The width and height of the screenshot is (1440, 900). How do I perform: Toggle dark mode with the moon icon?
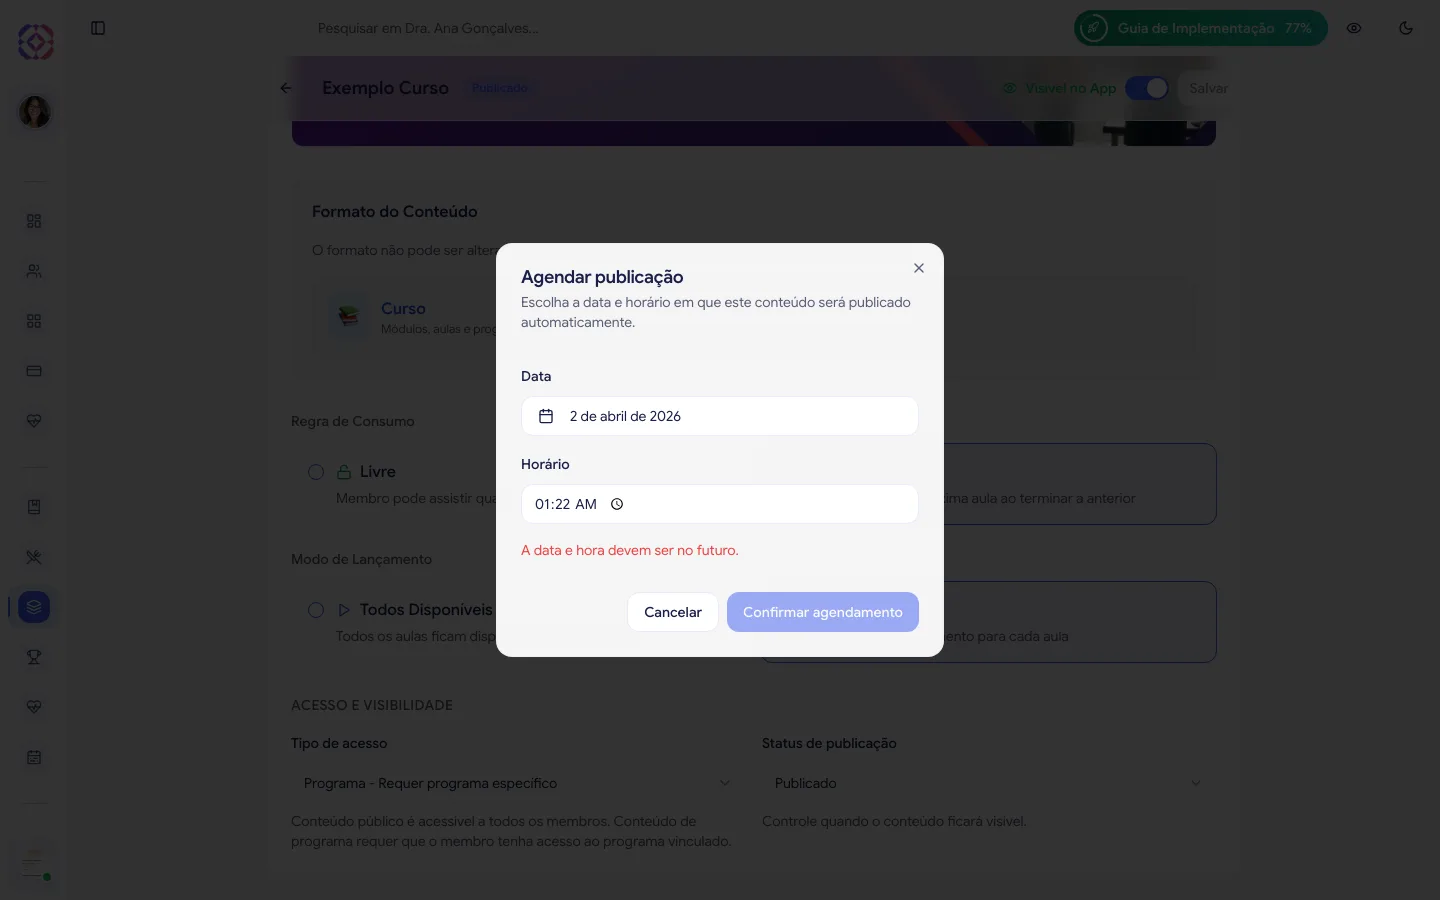1406,28
